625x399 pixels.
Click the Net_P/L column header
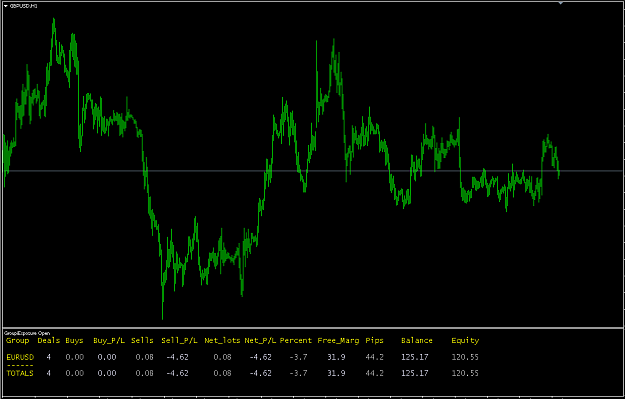pyautogui.click(x=260, y=341)
